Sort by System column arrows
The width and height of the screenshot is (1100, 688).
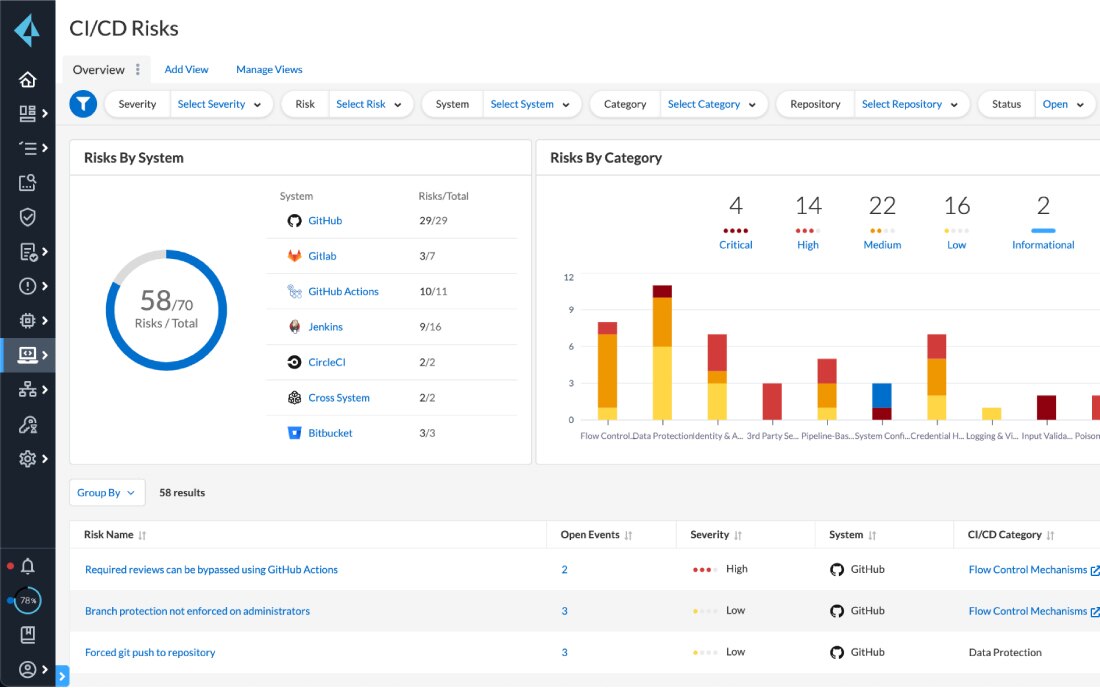coord(872,535)
